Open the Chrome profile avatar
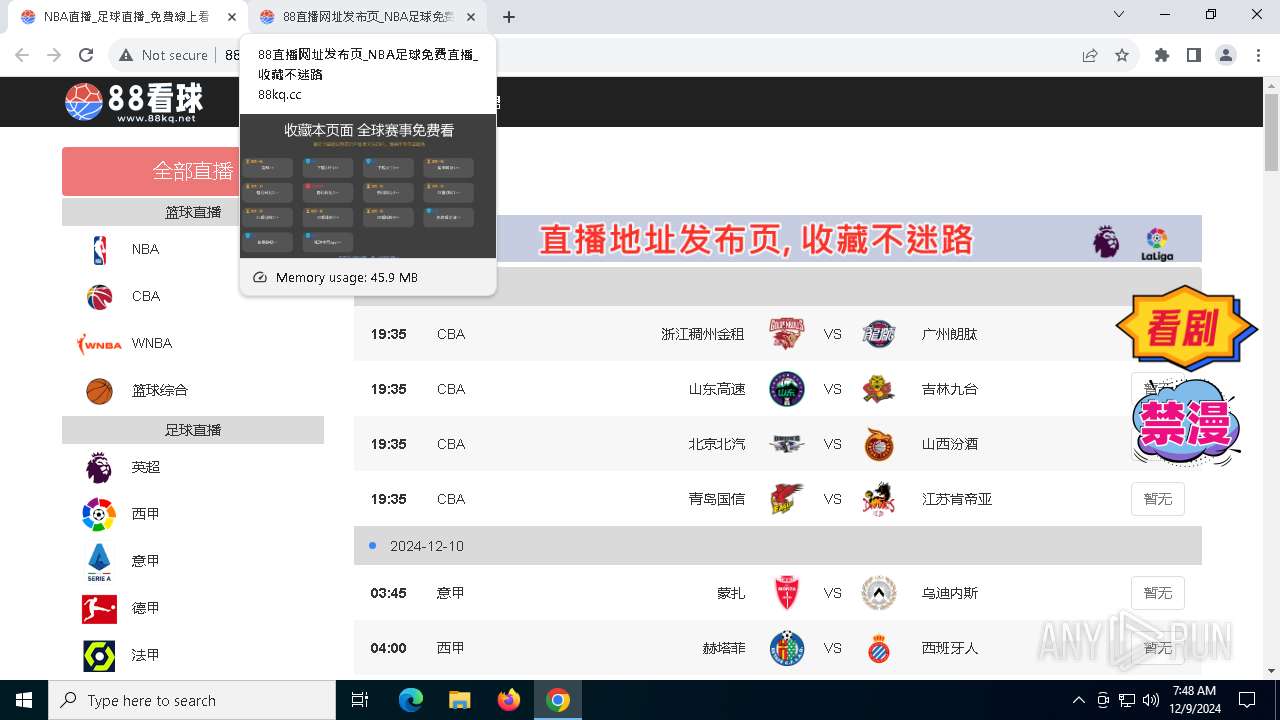Viewport: 1280px width, 720px height. 1226,55
